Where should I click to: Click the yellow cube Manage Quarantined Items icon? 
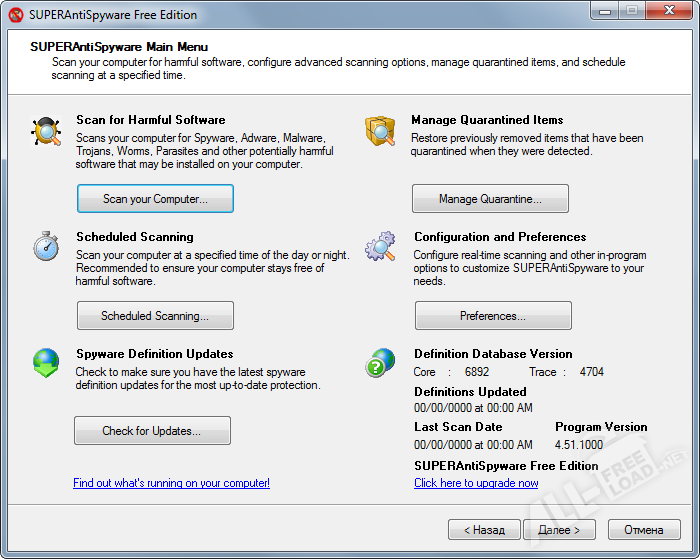tap(380, 131)
